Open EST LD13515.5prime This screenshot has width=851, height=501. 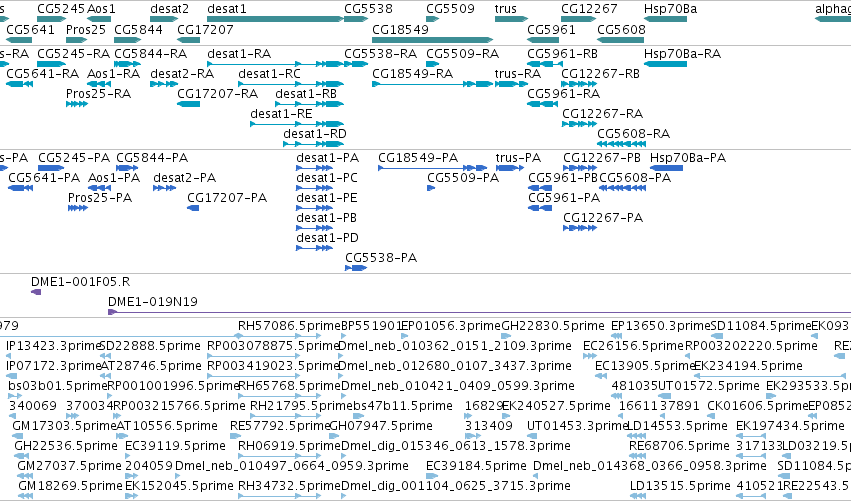[680, 486]
